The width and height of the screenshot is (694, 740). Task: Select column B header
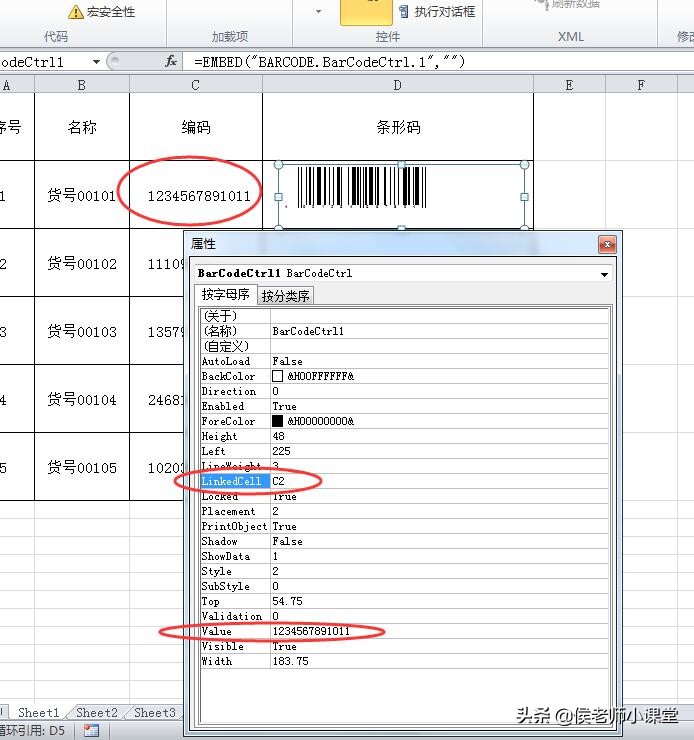[x=82, y=85]
